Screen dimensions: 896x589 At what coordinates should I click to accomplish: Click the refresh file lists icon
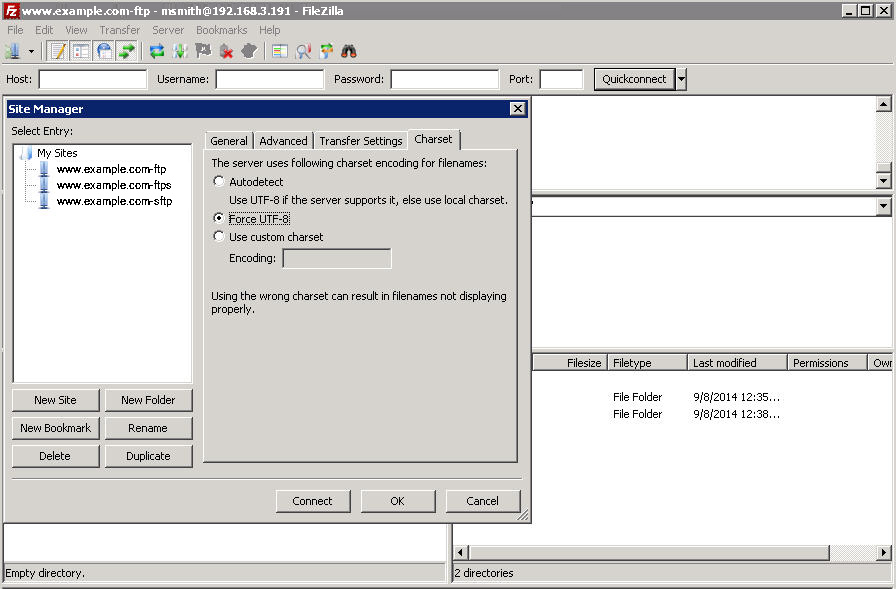(x=157, y=51)
